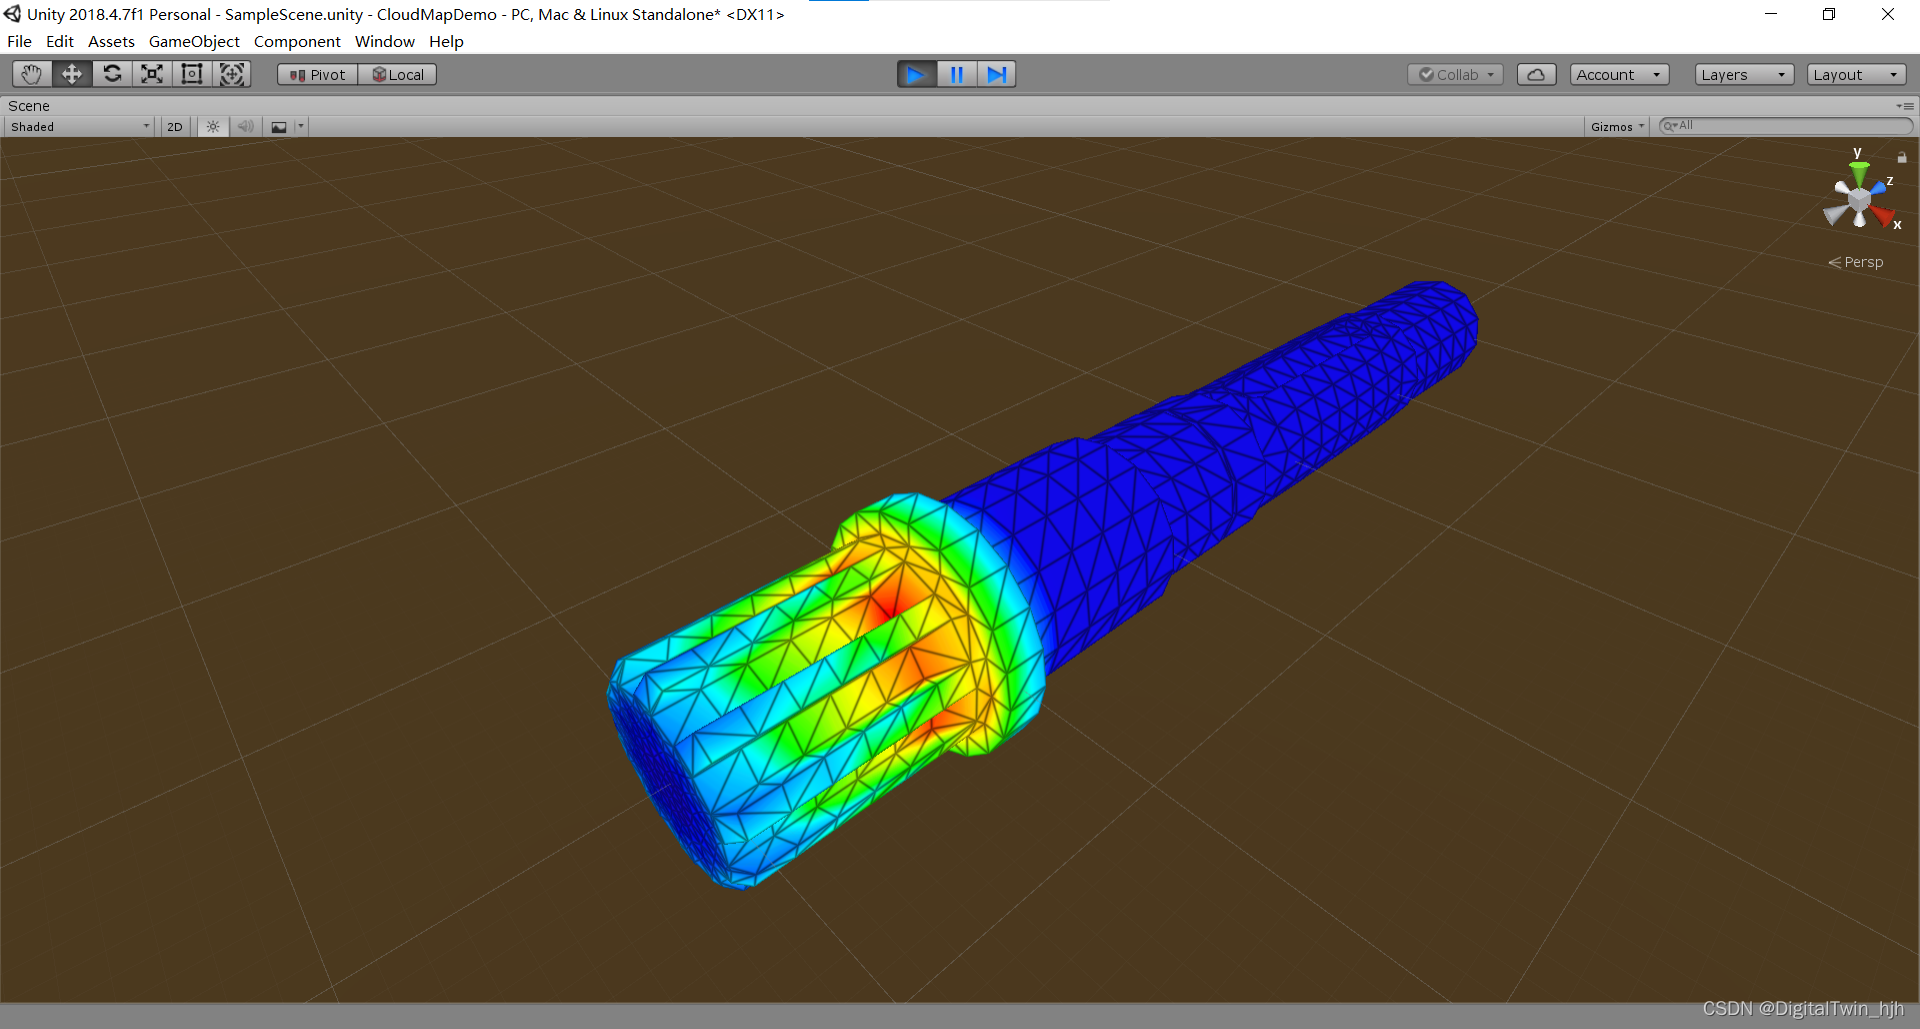Switch to the Scene tab
Viewport: 1920px width, 1029px height.
29,106
